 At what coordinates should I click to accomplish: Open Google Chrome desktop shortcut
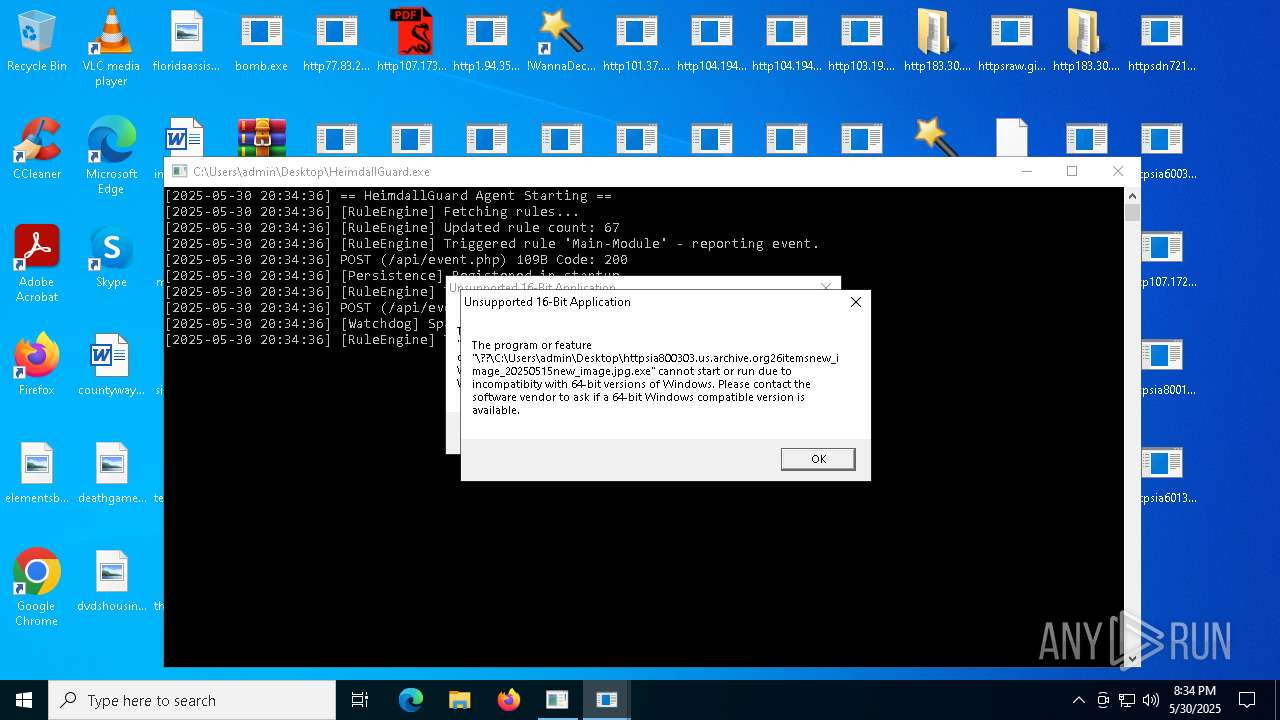point(37,588)
